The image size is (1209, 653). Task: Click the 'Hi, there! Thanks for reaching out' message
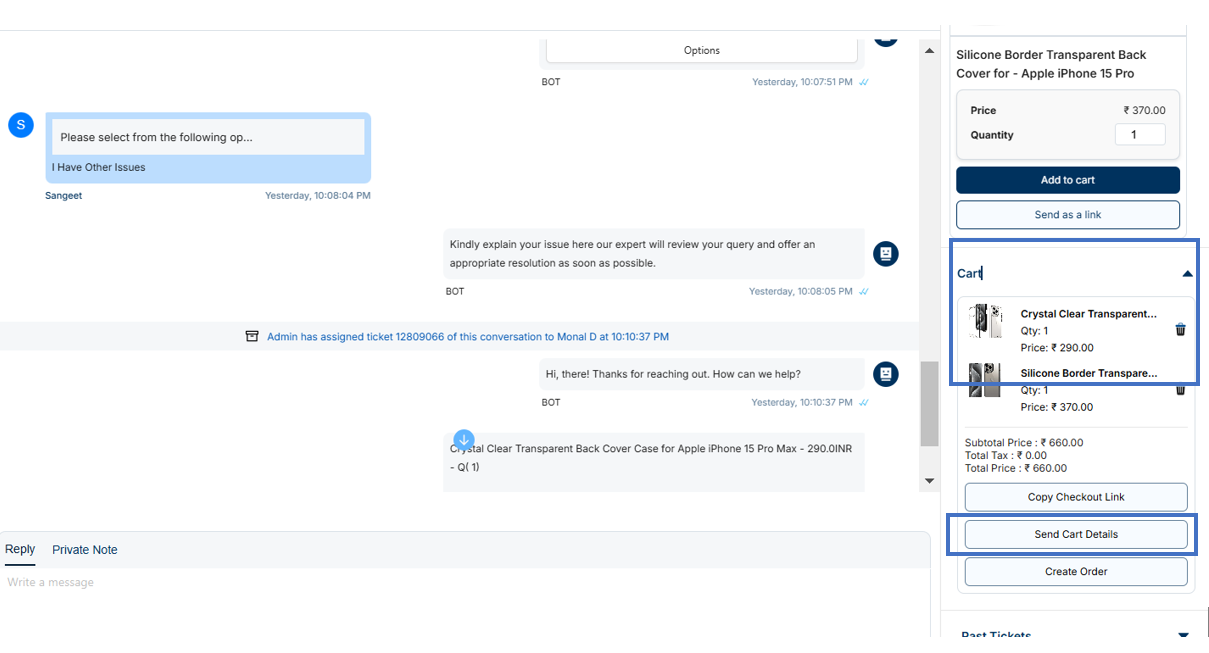point(702,374)
